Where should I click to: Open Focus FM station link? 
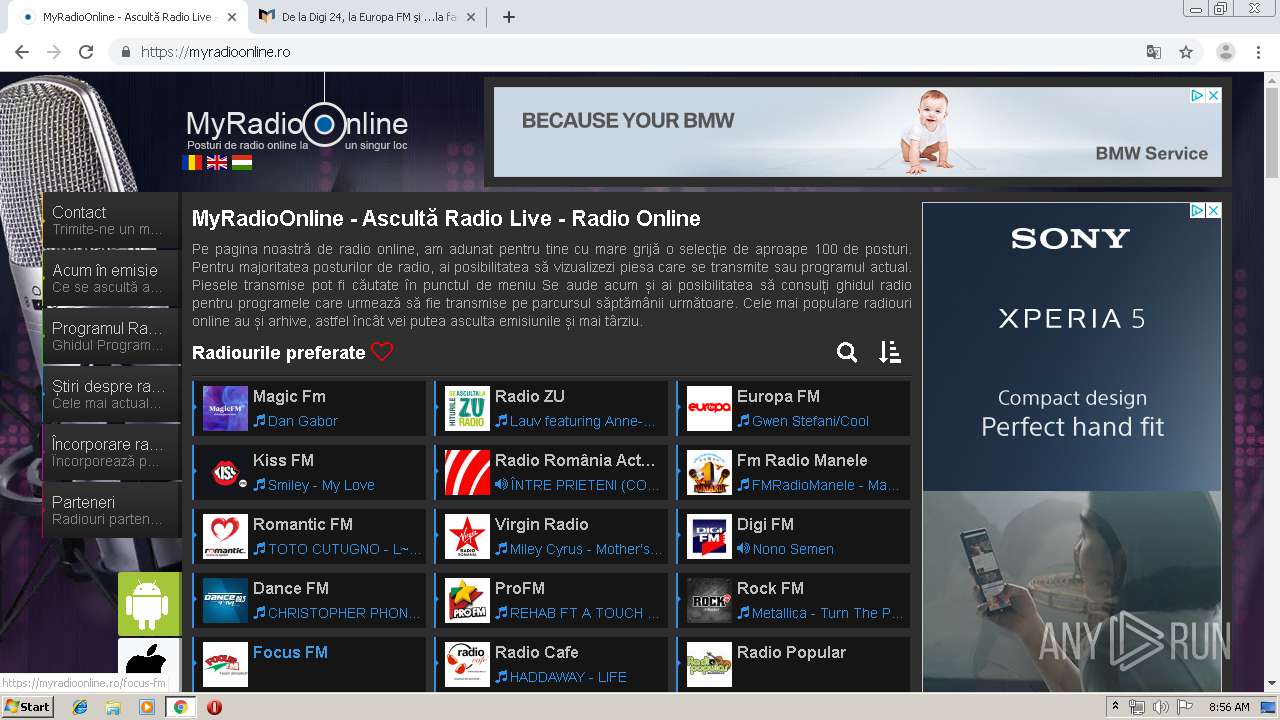290,652
